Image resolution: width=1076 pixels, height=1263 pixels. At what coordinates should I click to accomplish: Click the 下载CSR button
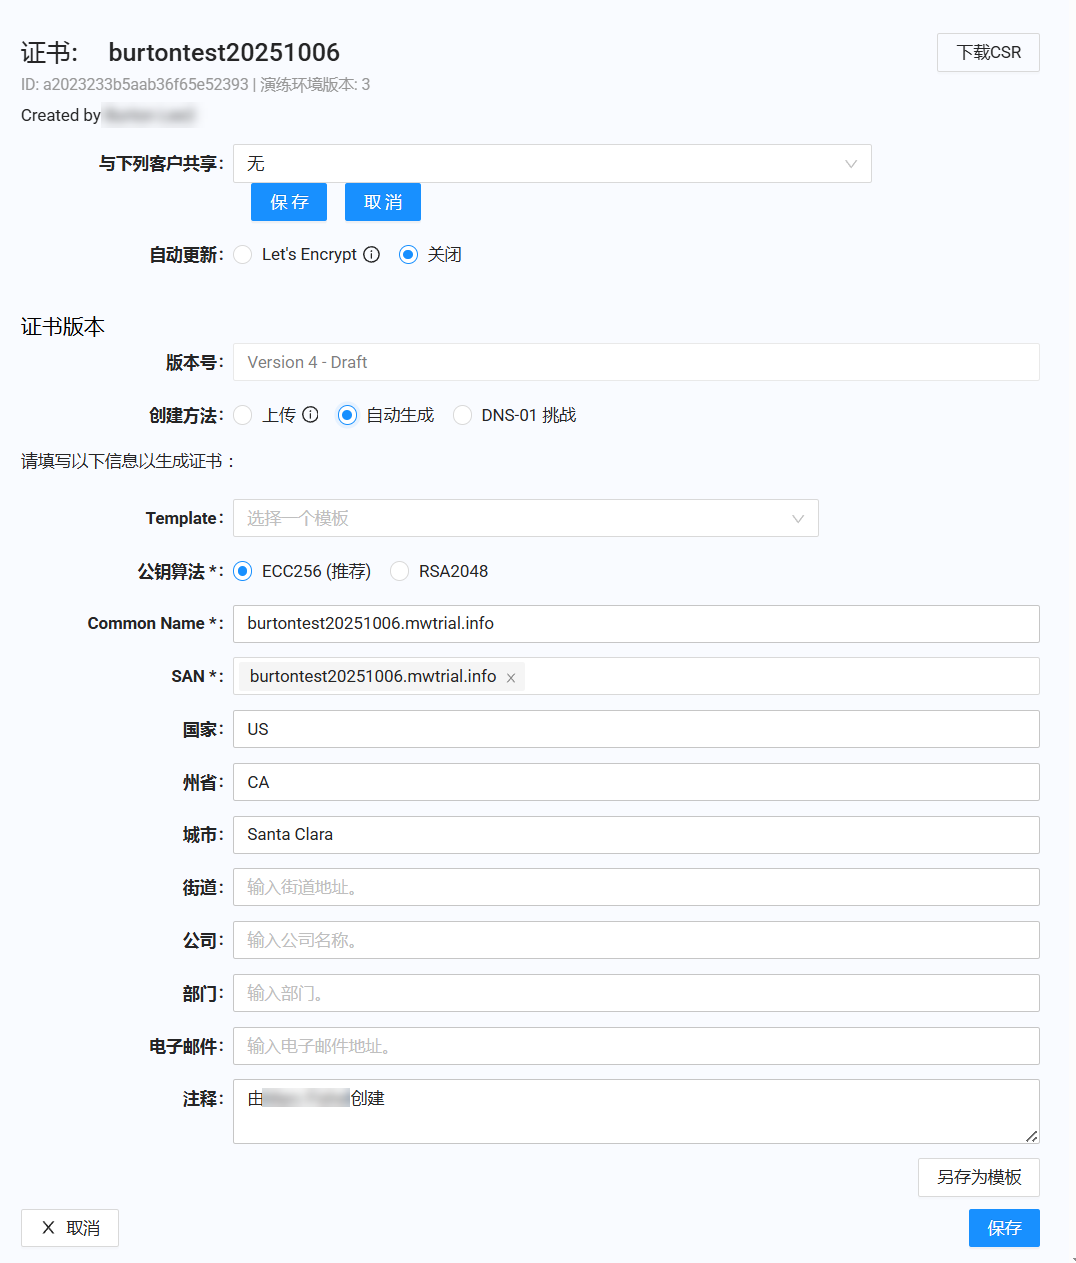coord(988,53)
